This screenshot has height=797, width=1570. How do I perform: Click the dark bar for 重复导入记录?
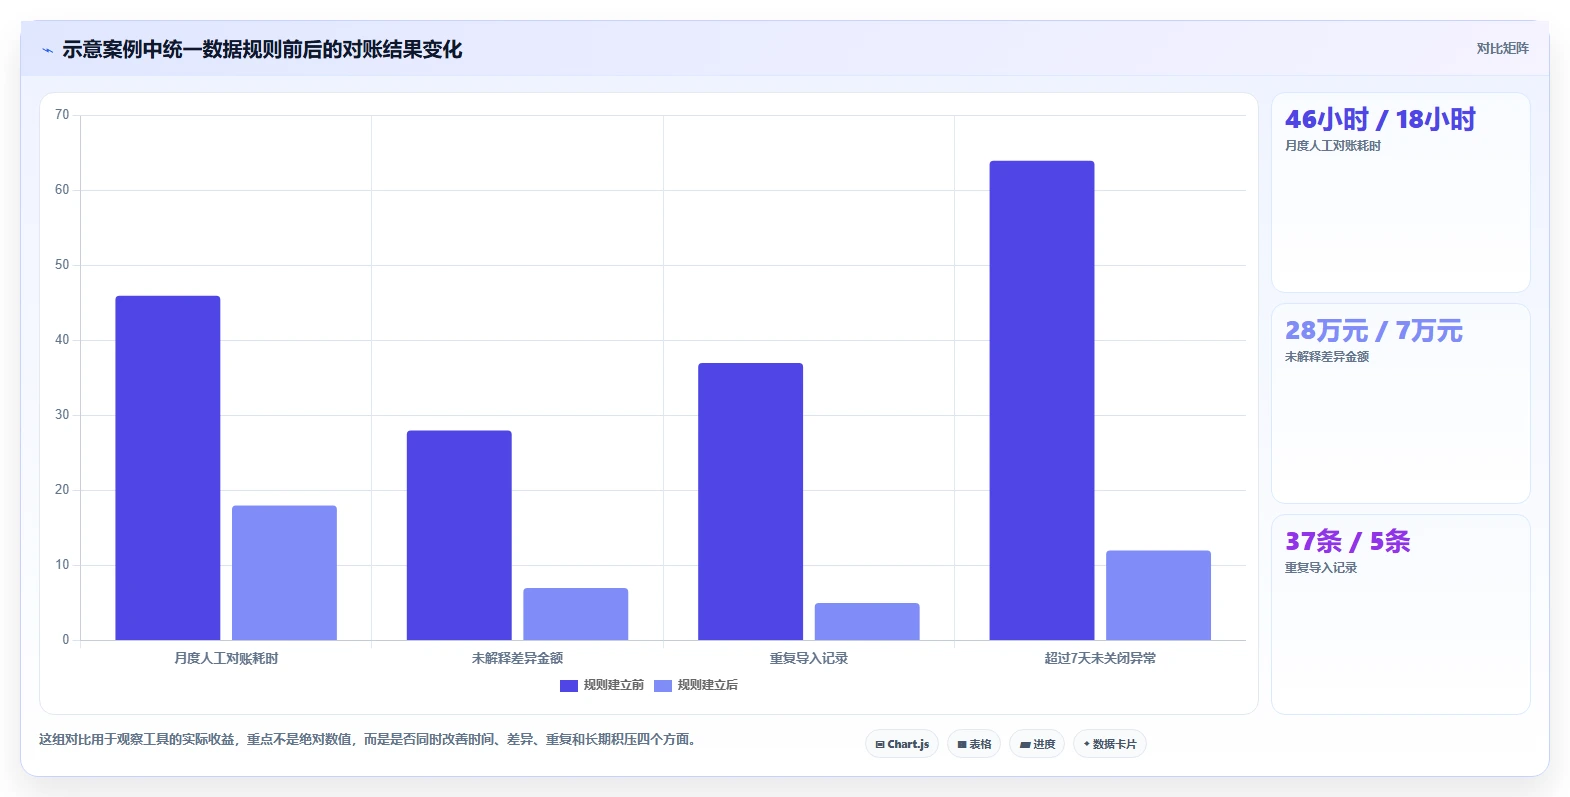(750, 501)
